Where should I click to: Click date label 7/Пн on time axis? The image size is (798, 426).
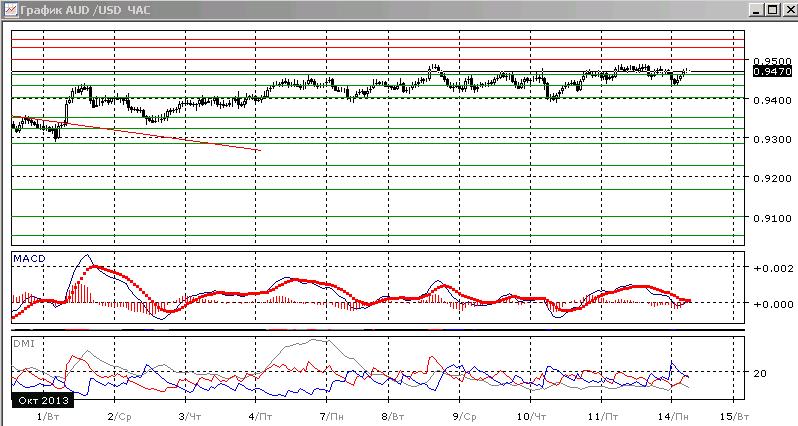coord(332,417)
